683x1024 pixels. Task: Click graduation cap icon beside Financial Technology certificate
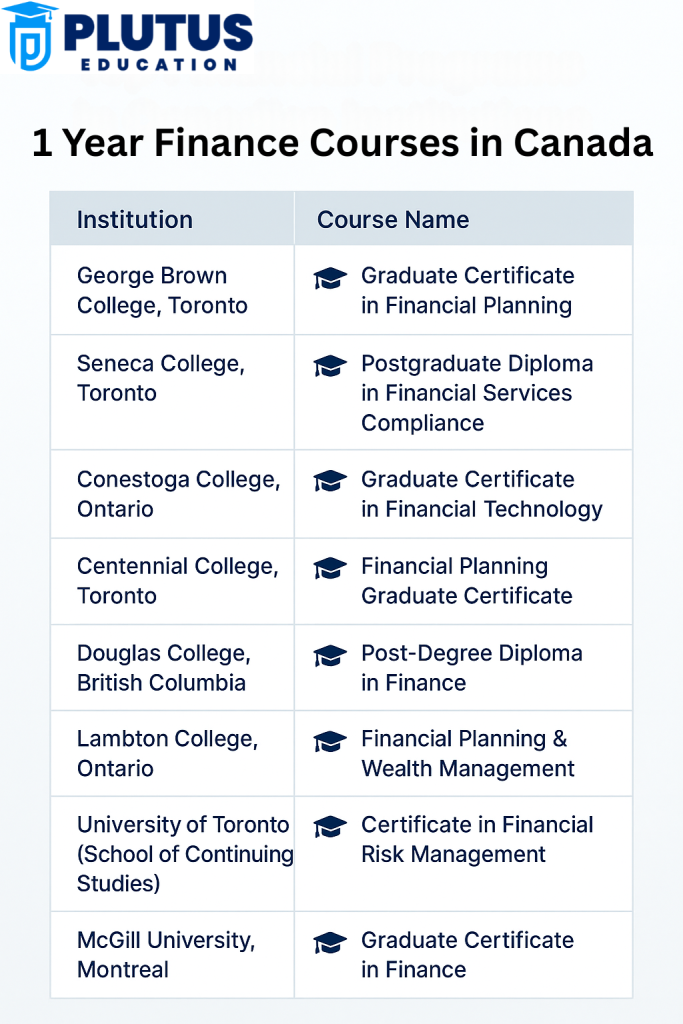coord(330,481)
